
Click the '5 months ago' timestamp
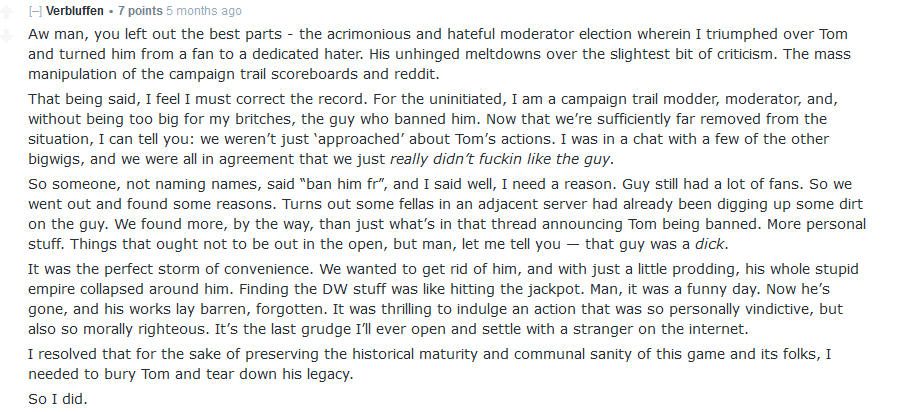[x=203, y=11]
